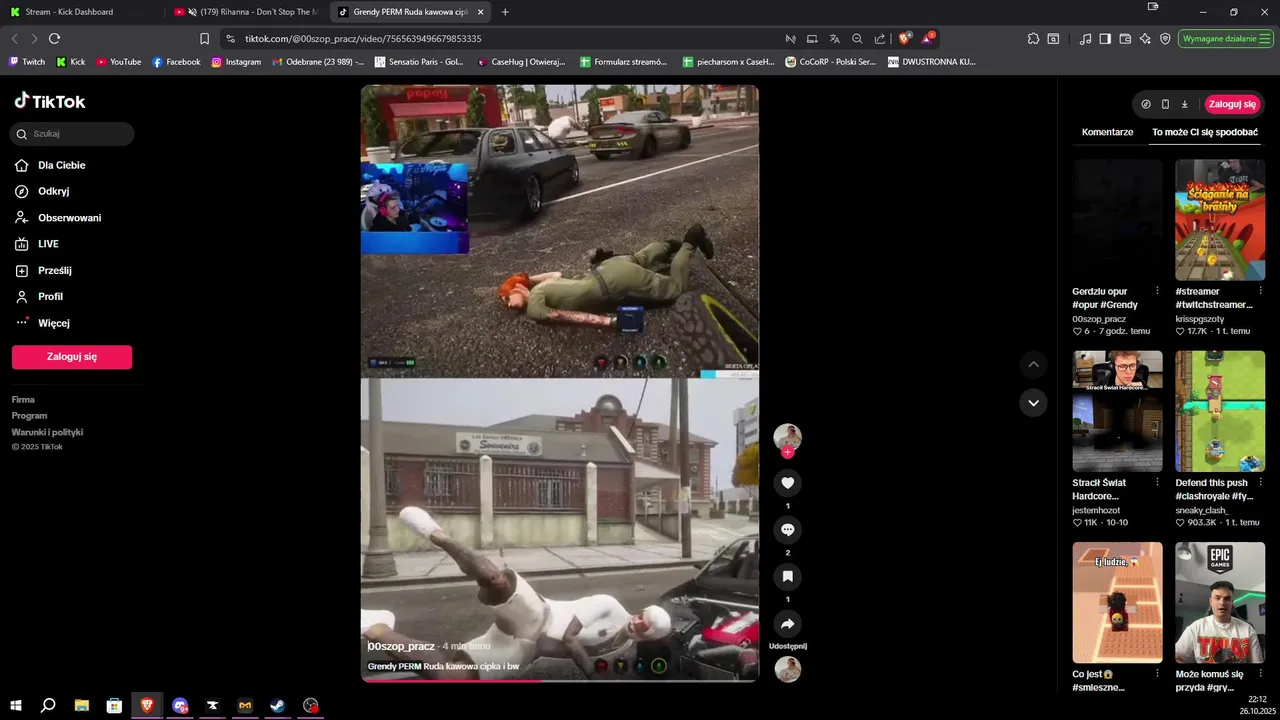Image resolution: width=1280 pixels, height=720 pixels.
Task: Open options menu for Co jest video
Action: [x=1157, y=674]
